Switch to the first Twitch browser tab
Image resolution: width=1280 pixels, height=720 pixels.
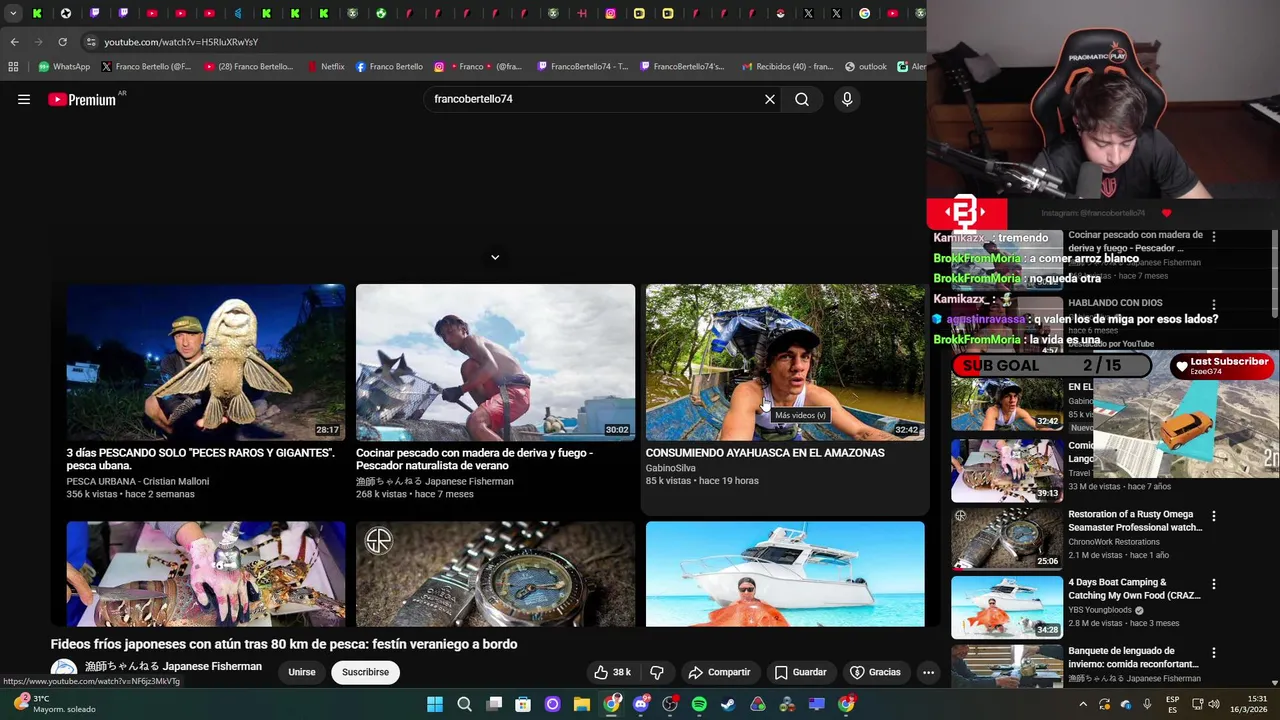pyautogui.click(x=95, y=13)
